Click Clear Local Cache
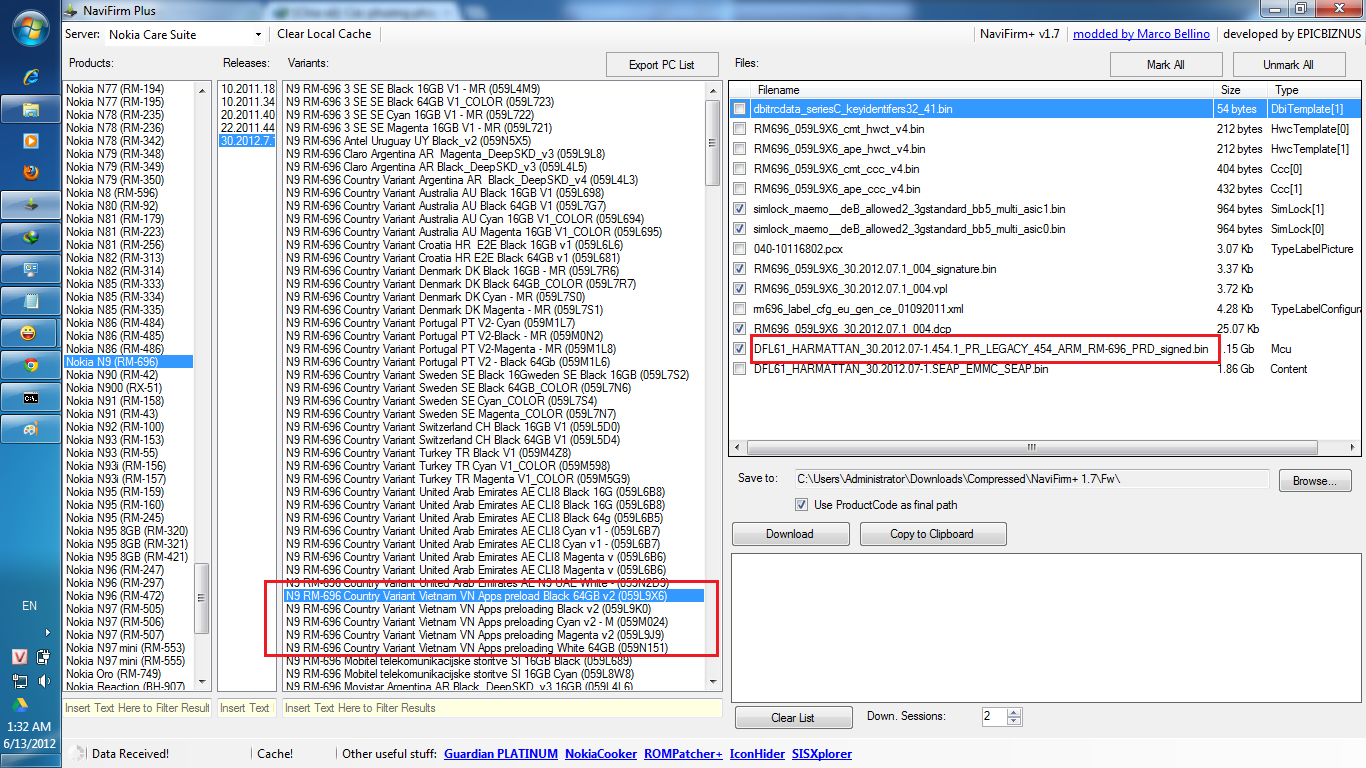This screenshot has height=768, width=1366. pyautogui.click(x=324, y=34)
